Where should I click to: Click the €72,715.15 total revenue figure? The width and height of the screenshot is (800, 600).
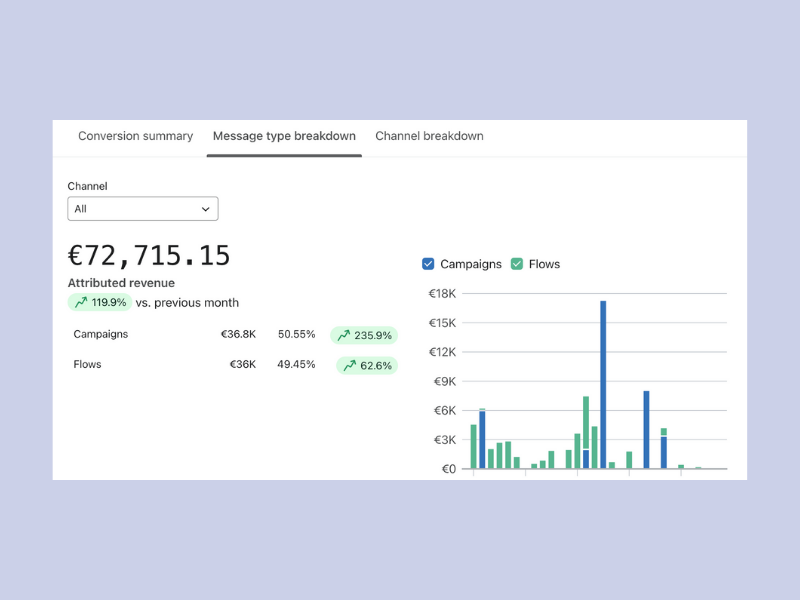[149, 256]
